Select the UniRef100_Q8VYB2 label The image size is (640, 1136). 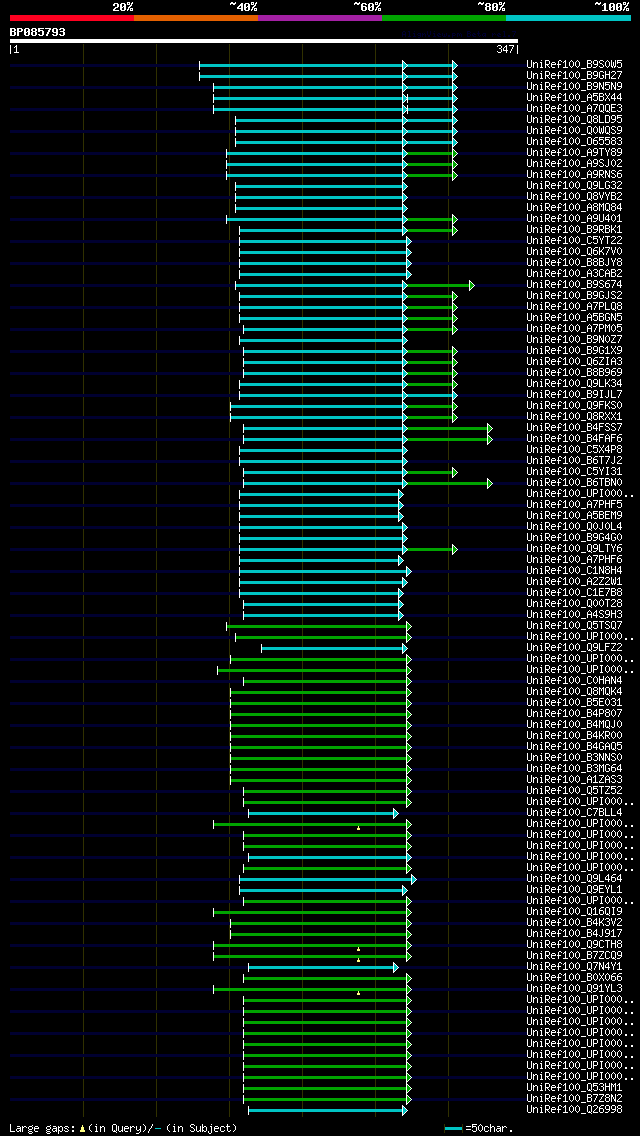click(x=574, y=196)
